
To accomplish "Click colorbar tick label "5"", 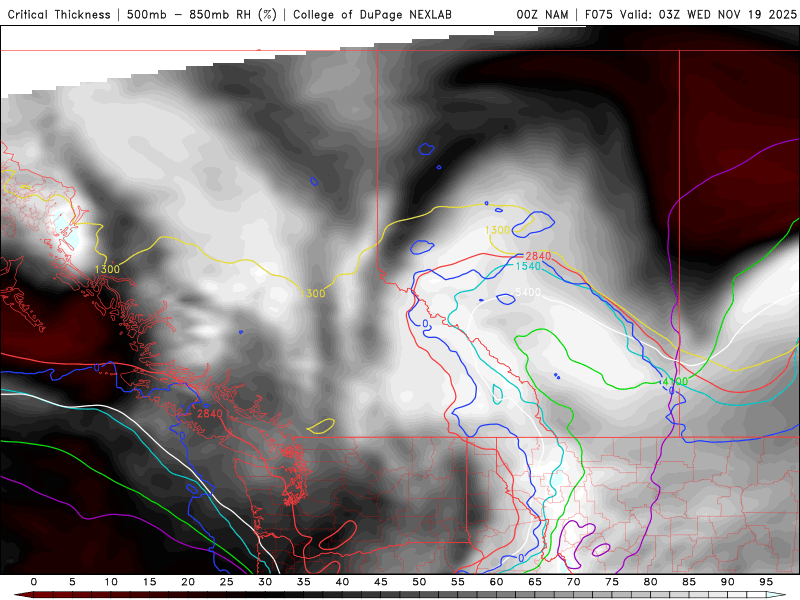I will (72, 582).
